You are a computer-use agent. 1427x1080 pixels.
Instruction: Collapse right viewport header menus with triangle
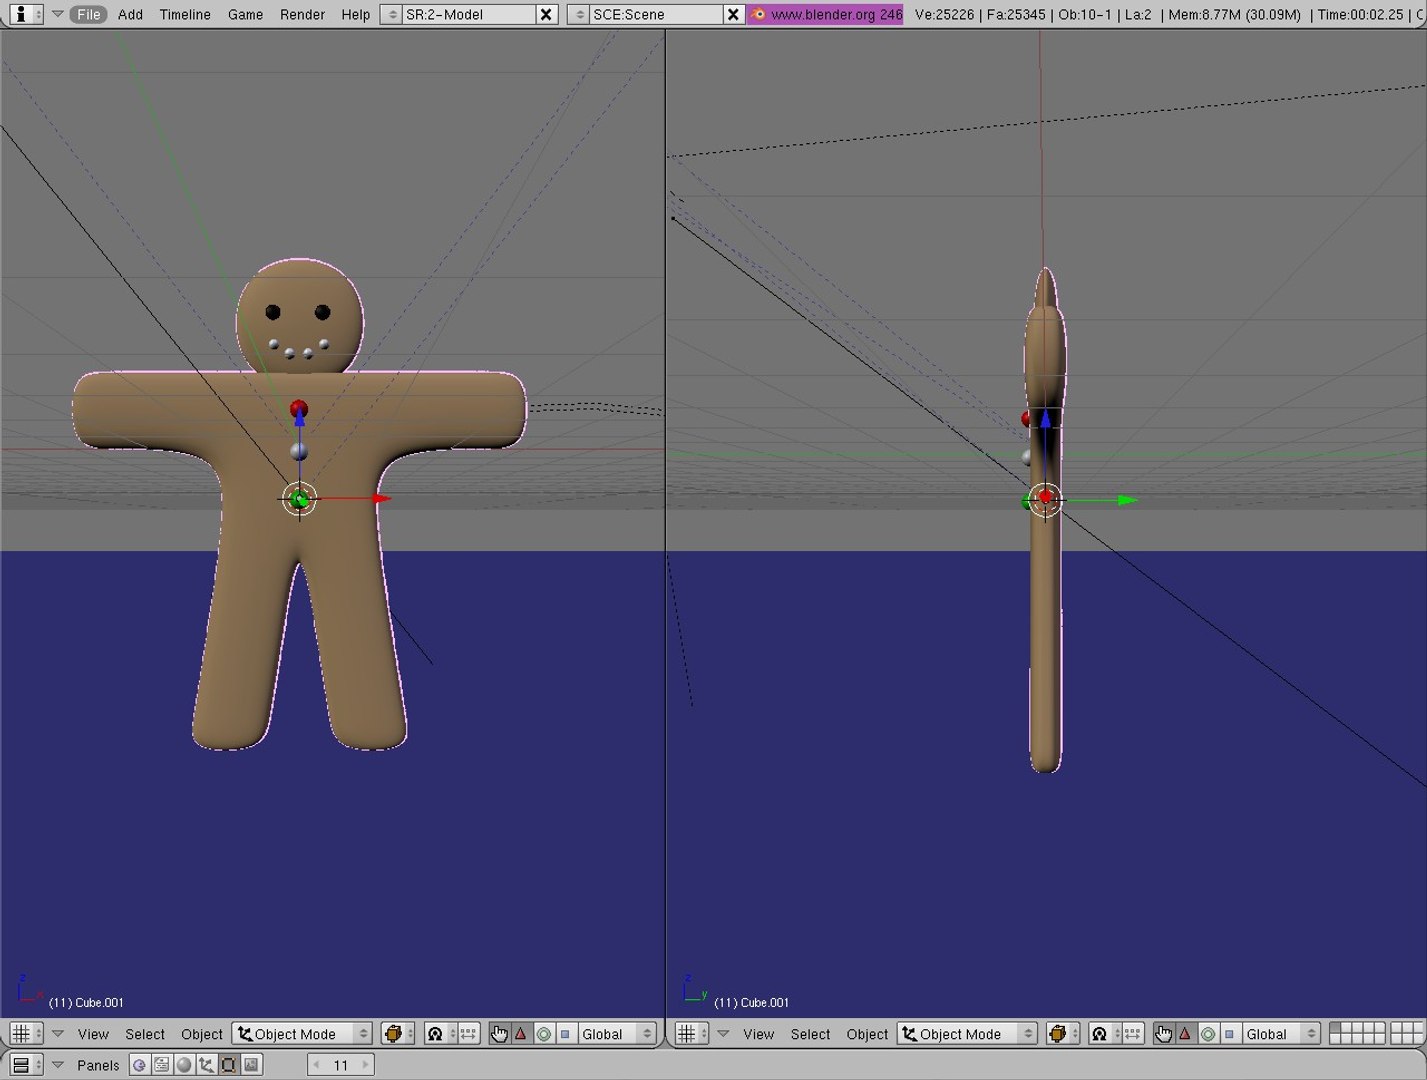tap(723, 1034)
